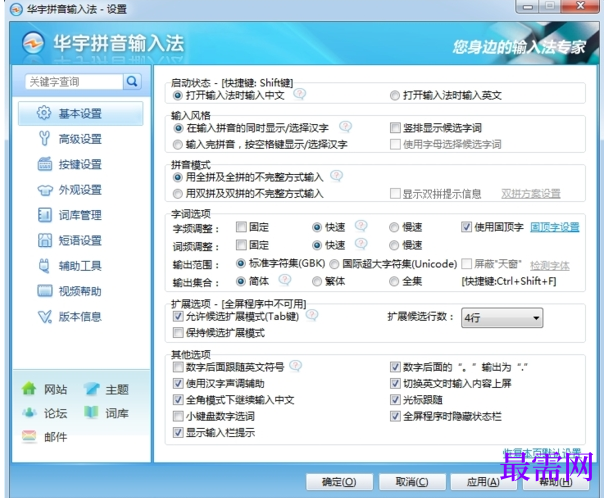Click the 确定 button
The width and height of the screenshot is (612, 498).
338,482
